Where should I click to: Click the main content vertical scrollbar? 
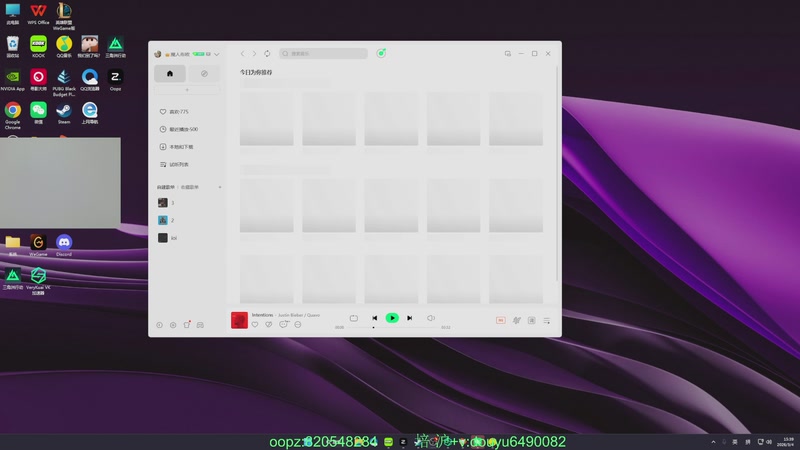click(x=557, y=173)
